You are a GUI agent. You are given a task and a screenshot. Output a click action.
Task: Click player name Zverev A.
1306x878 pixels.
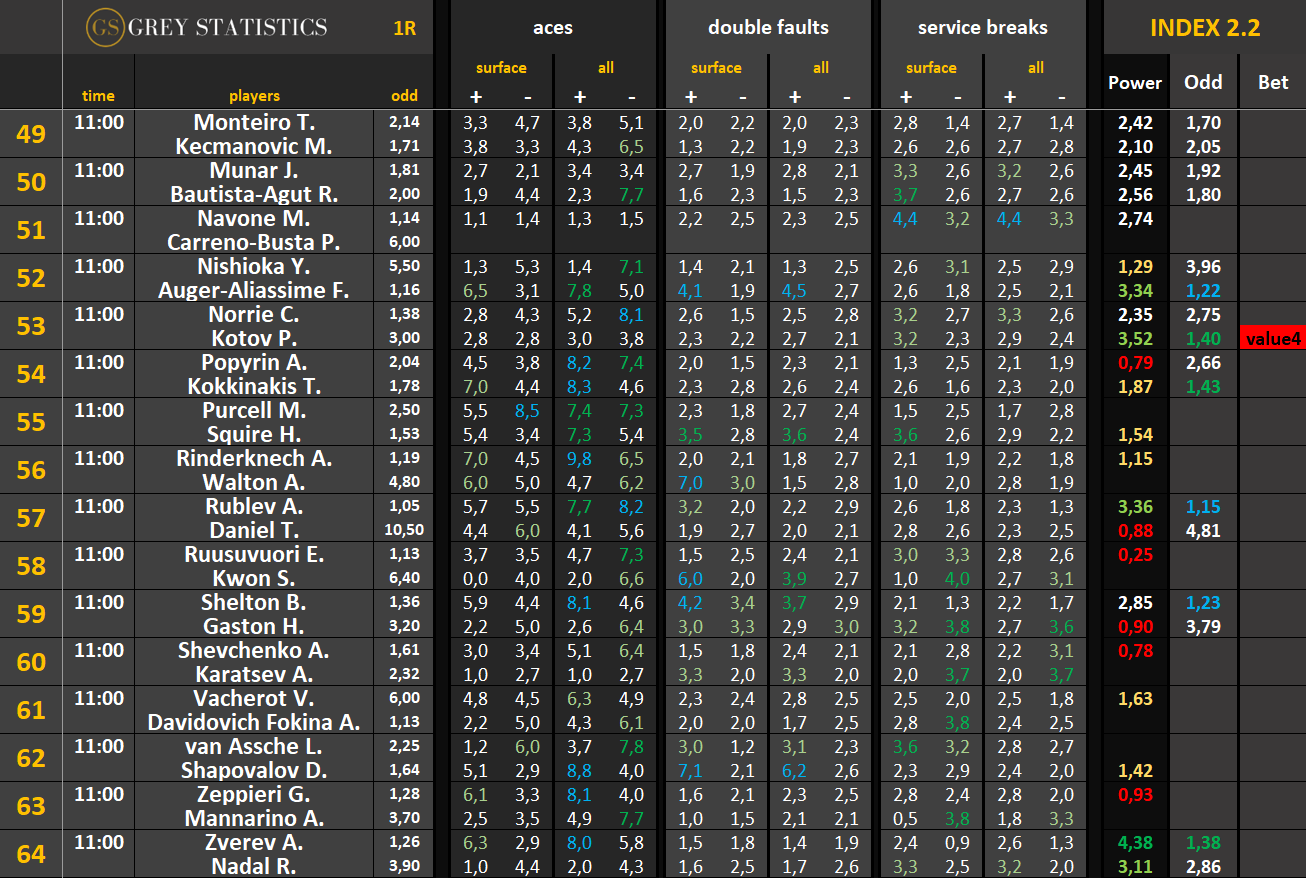point(254,842)
